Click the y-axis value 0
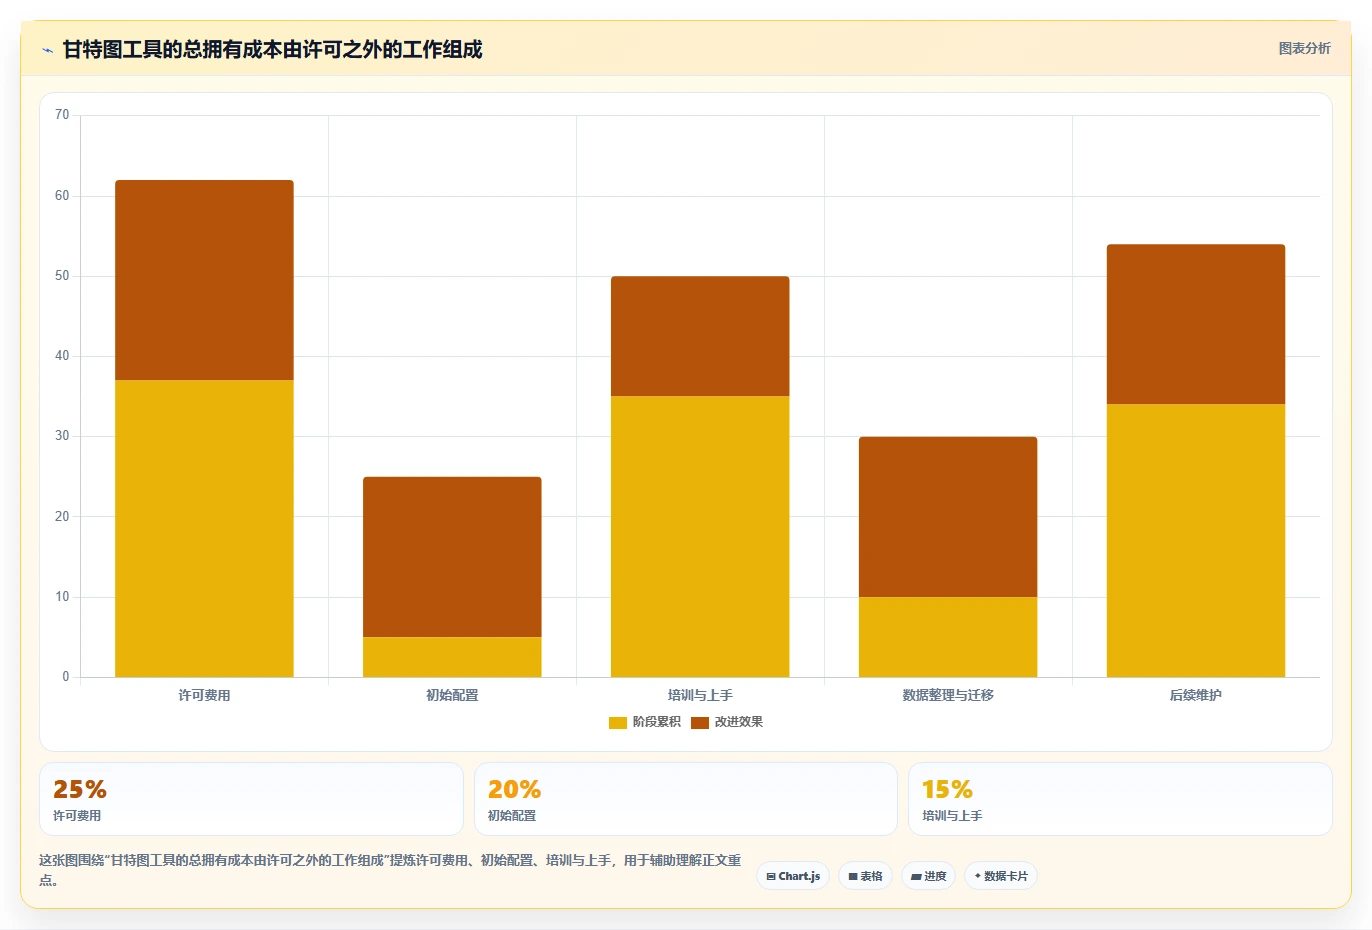The height and width of the screenshot is (930, 1372). pyautogui.click(x=66, y=677)
